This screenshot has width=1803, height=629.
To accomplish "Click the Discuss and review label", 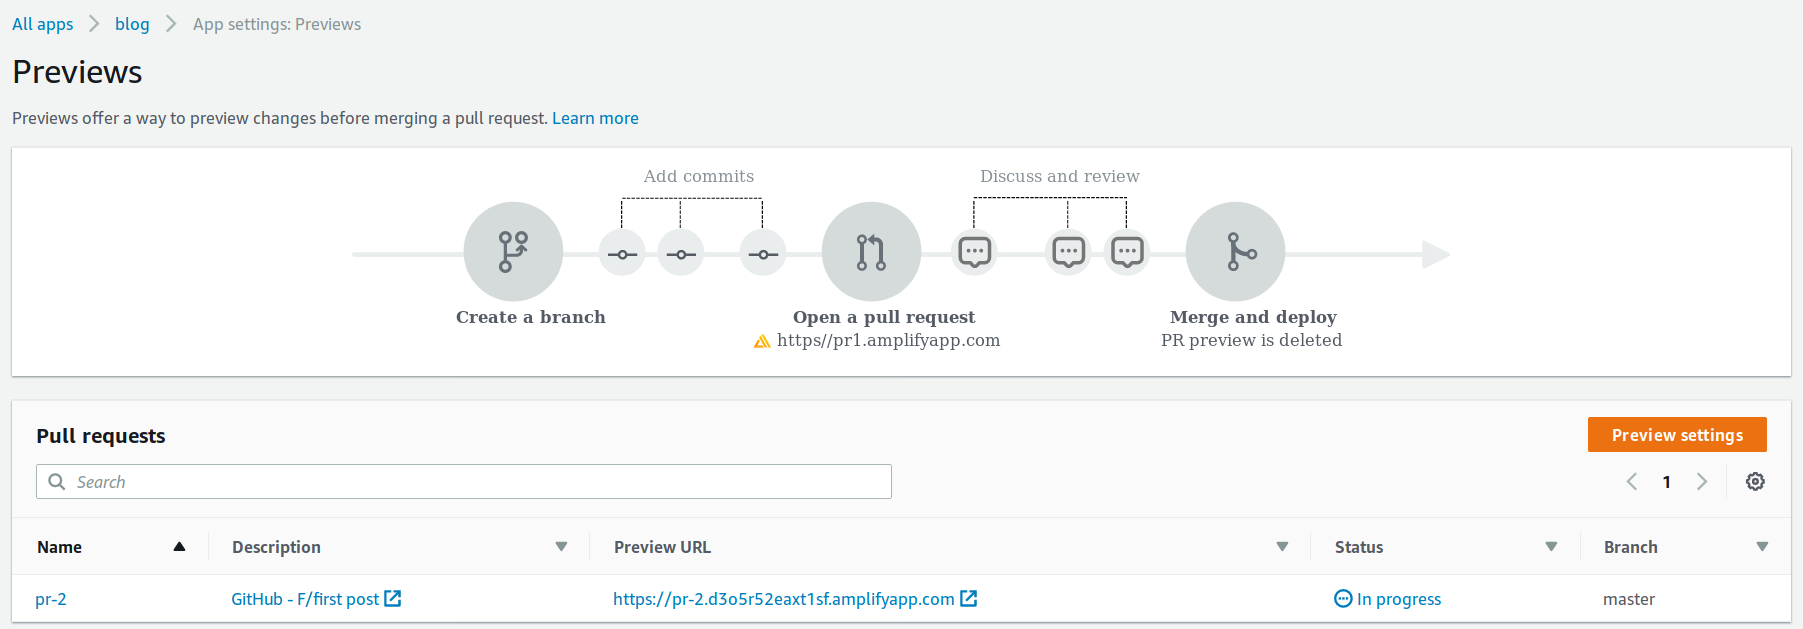I will pos(1060,176).
